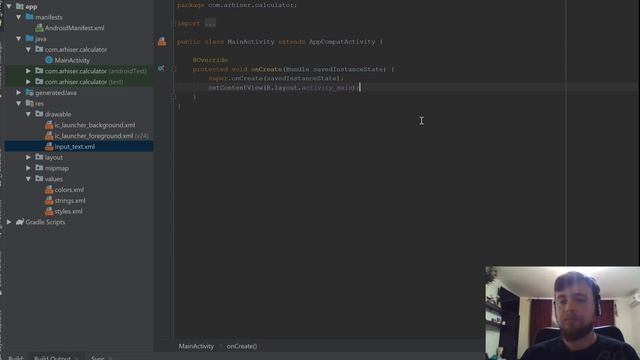Click the Gradle Scripts elephant icon
This screenshot has width=640, height=360.
(20, 222)
